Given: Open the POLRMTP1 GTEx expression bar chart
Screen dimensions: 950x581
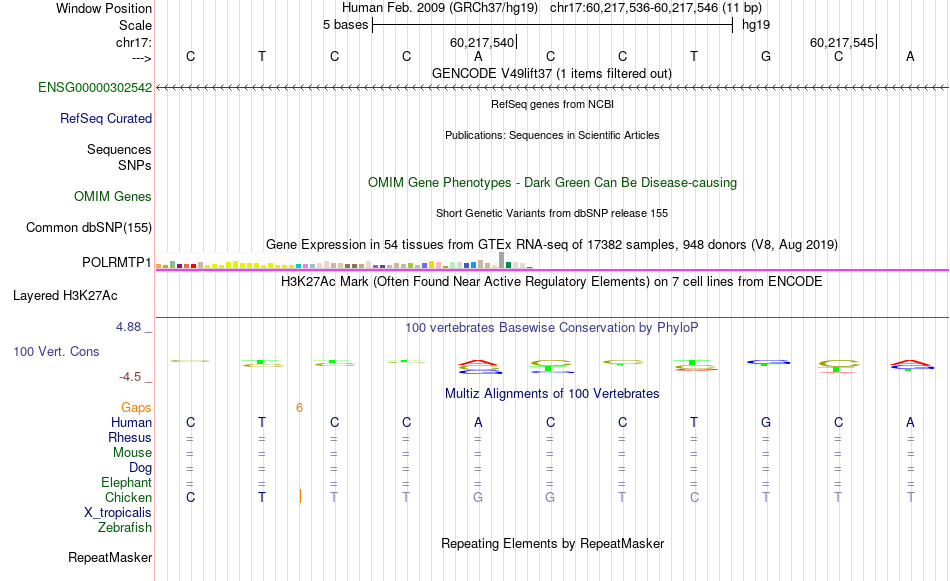Looking at the screenshot, I should point(344,261).
